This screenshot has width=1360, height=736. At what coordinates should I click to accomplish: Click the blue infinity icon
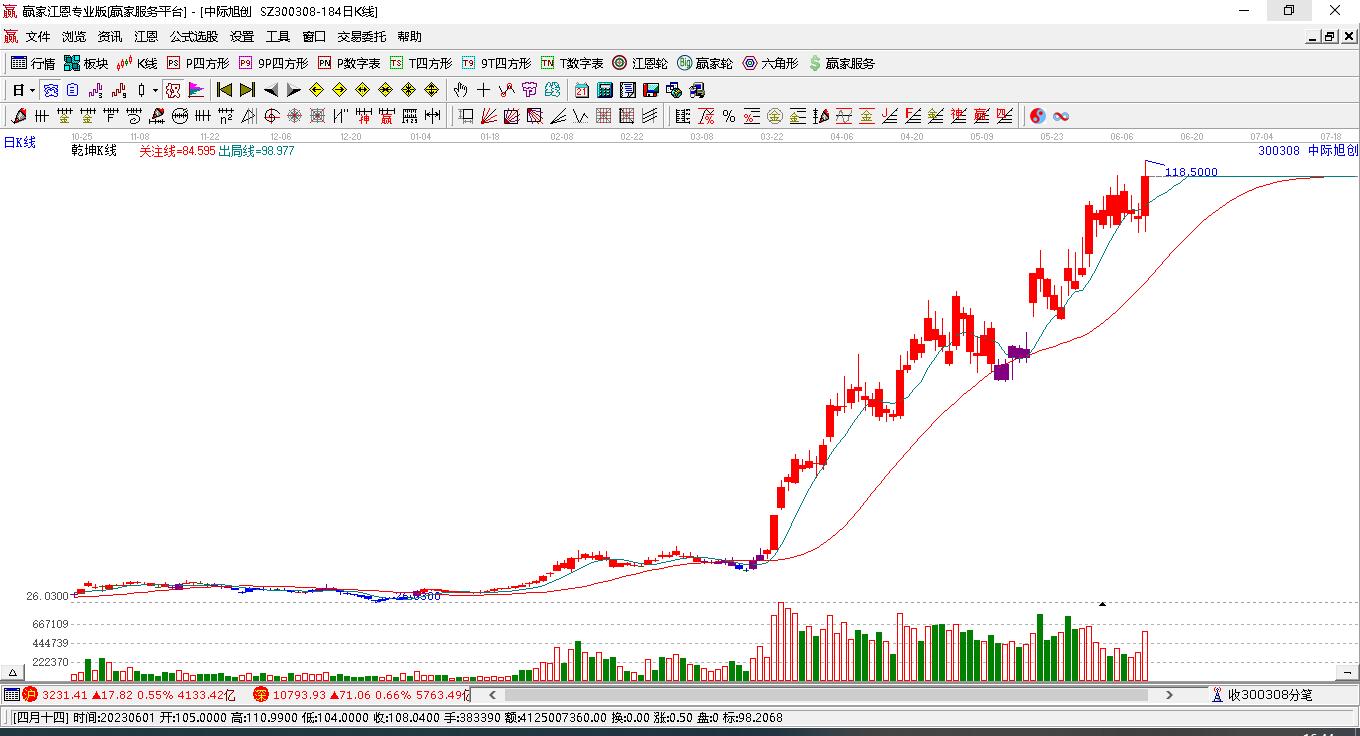1062,116
